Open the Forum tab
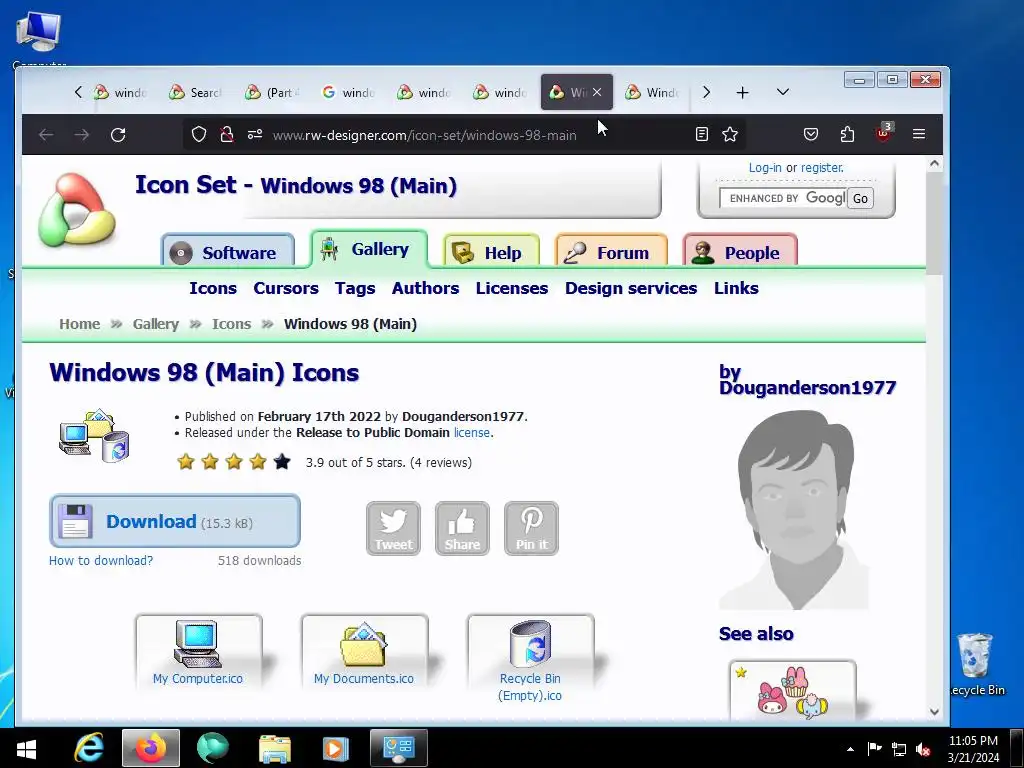1024x768 pixels. coord(611,252)
